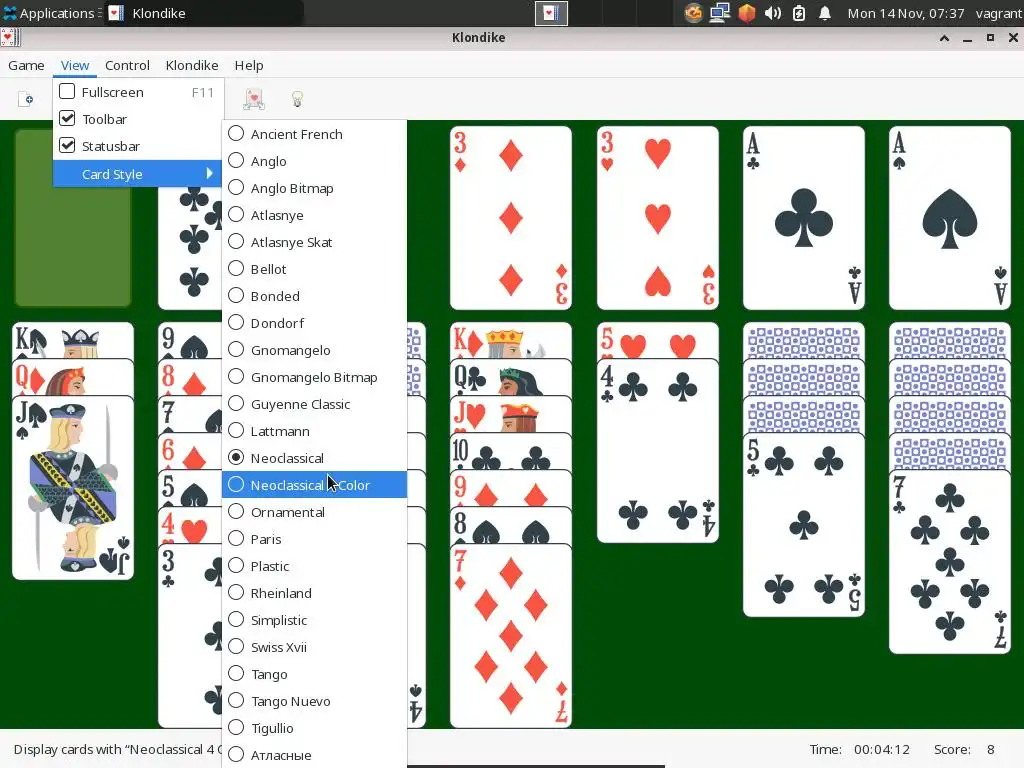The width and height of the screenshot is (1024, 768).
Task: Click the jack of spades card
Action: 72,488
